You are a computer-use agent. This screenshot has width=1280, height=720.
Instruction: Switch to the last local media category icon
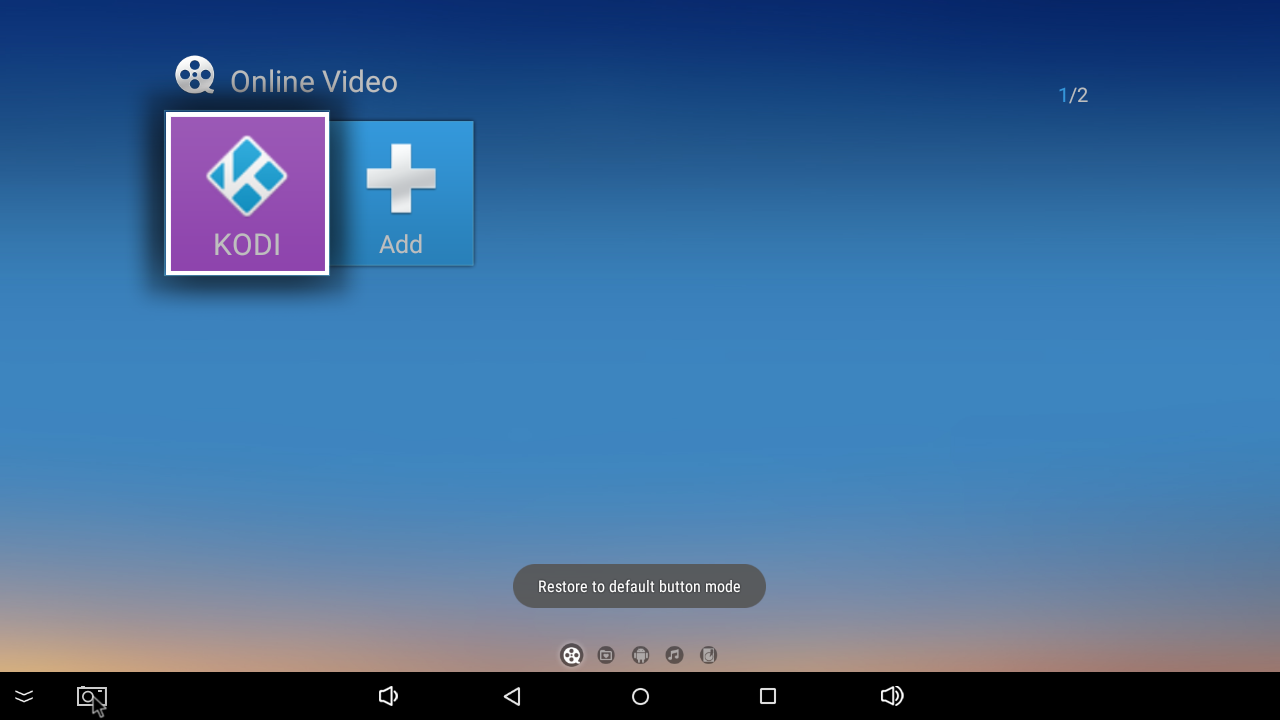pyautogui.click(x=708, y=655)
